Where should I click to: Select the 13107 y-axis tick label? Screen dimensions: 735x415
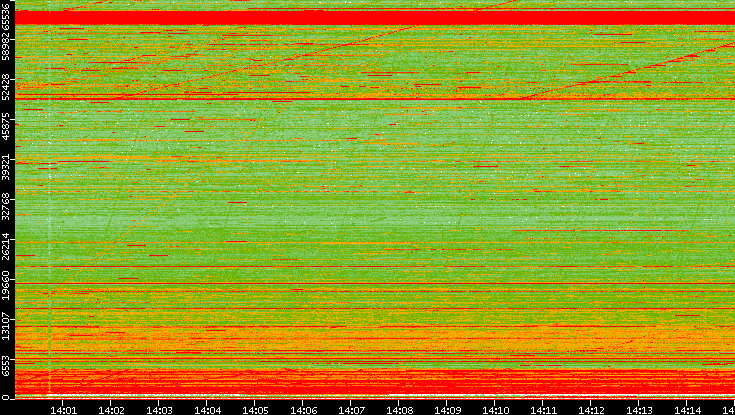[5, 327]
